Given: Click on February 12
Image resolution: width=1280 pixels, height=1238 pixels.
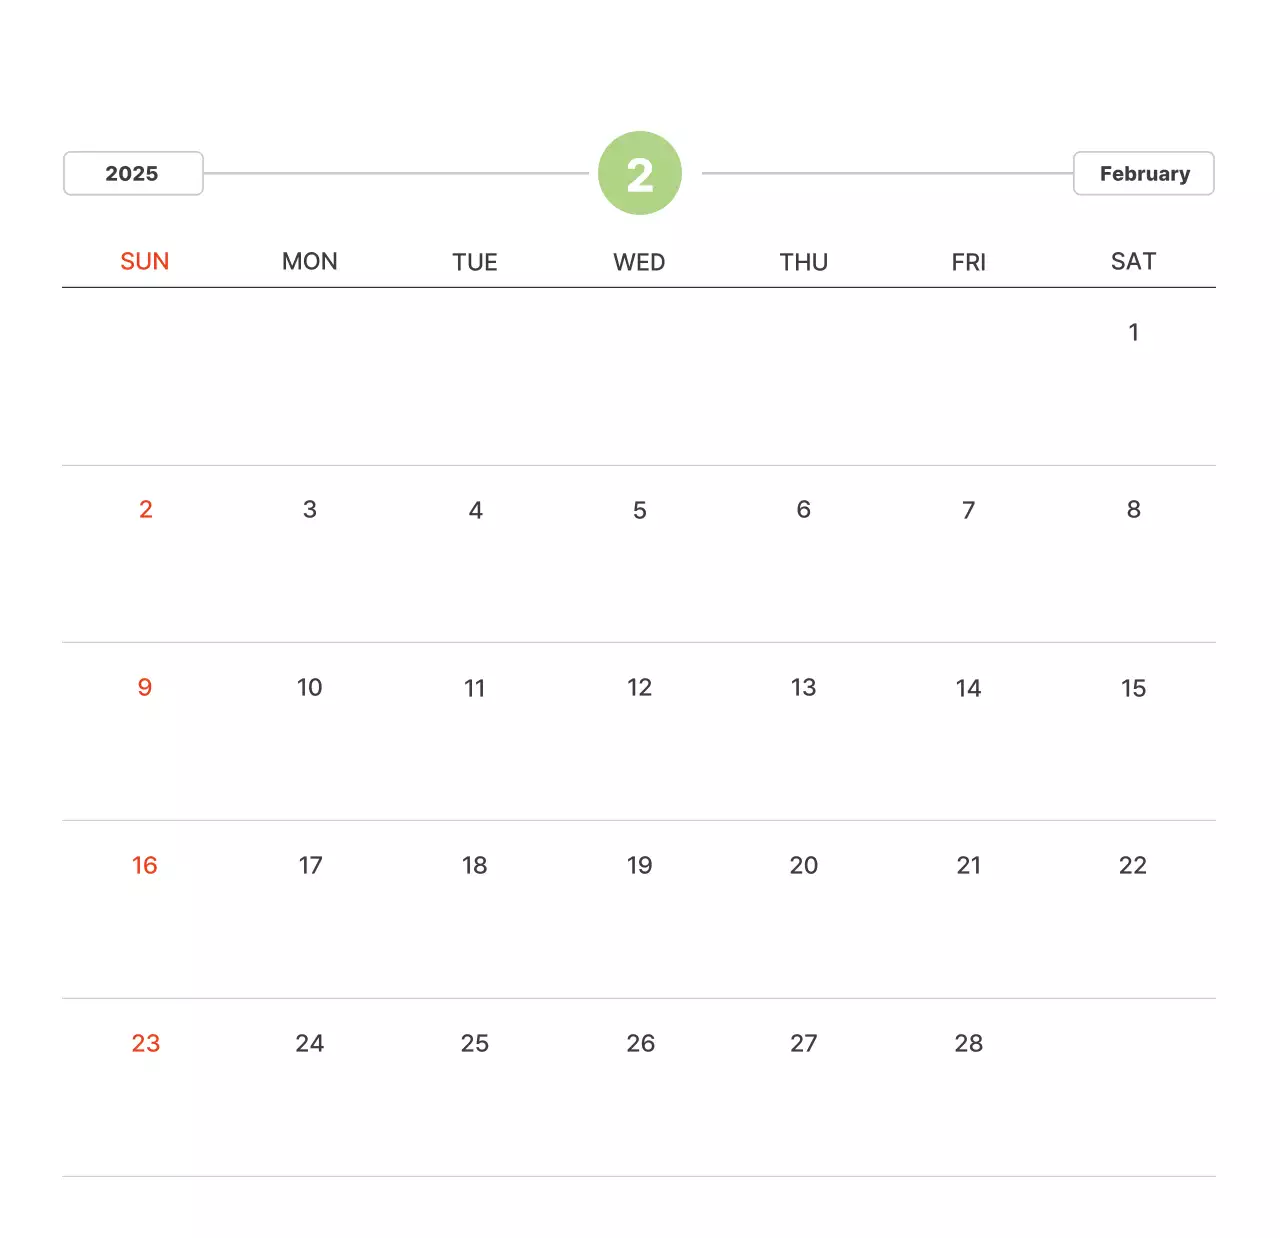Looking at the screenshot, I should [639, 688].
